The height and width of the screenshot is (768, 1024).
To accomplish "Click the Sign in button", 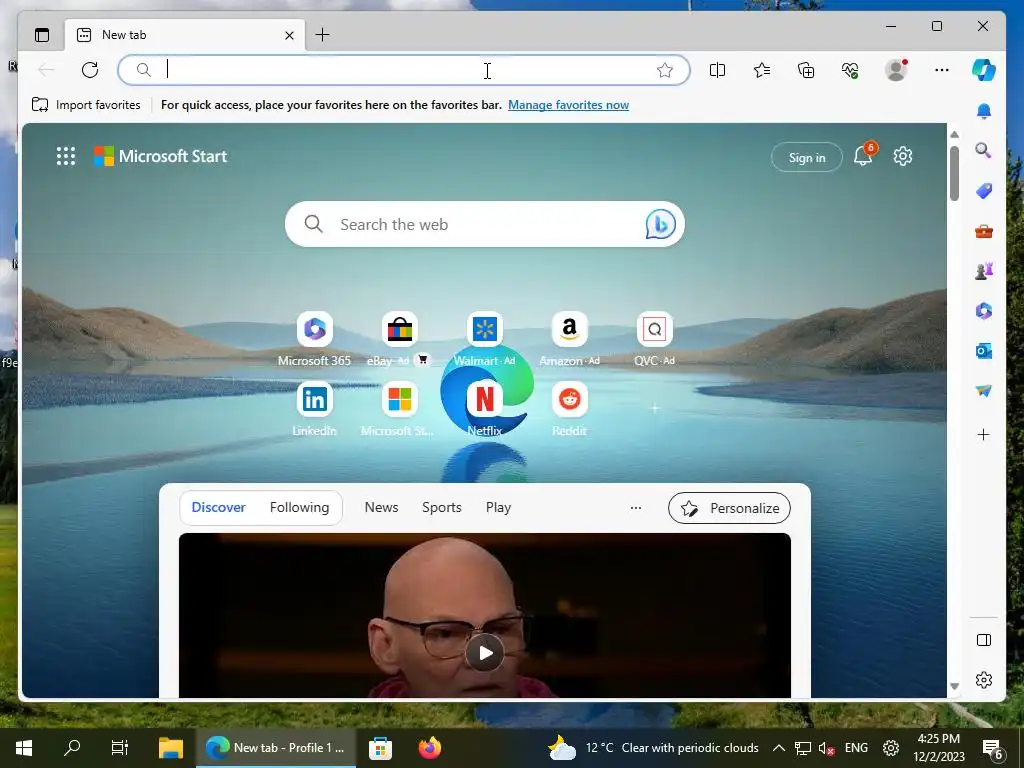I will pos(807,157).
